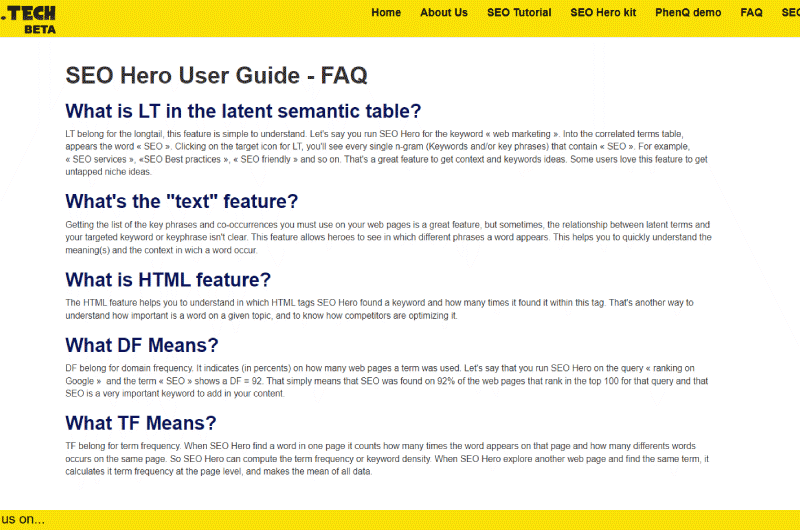This screenshot has width=800, height=530.
Task: Click heading 'What is HTML feature?'
Action: click(x=168, y=280)
